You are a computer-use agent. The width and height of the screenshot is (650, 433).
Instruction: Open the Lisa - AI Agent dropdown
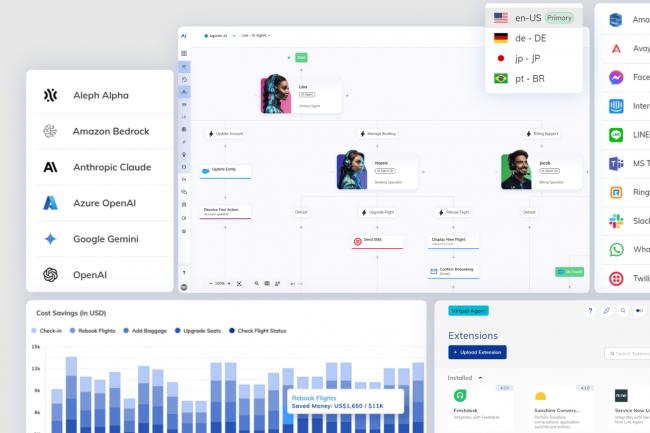[x=255, y=36]
